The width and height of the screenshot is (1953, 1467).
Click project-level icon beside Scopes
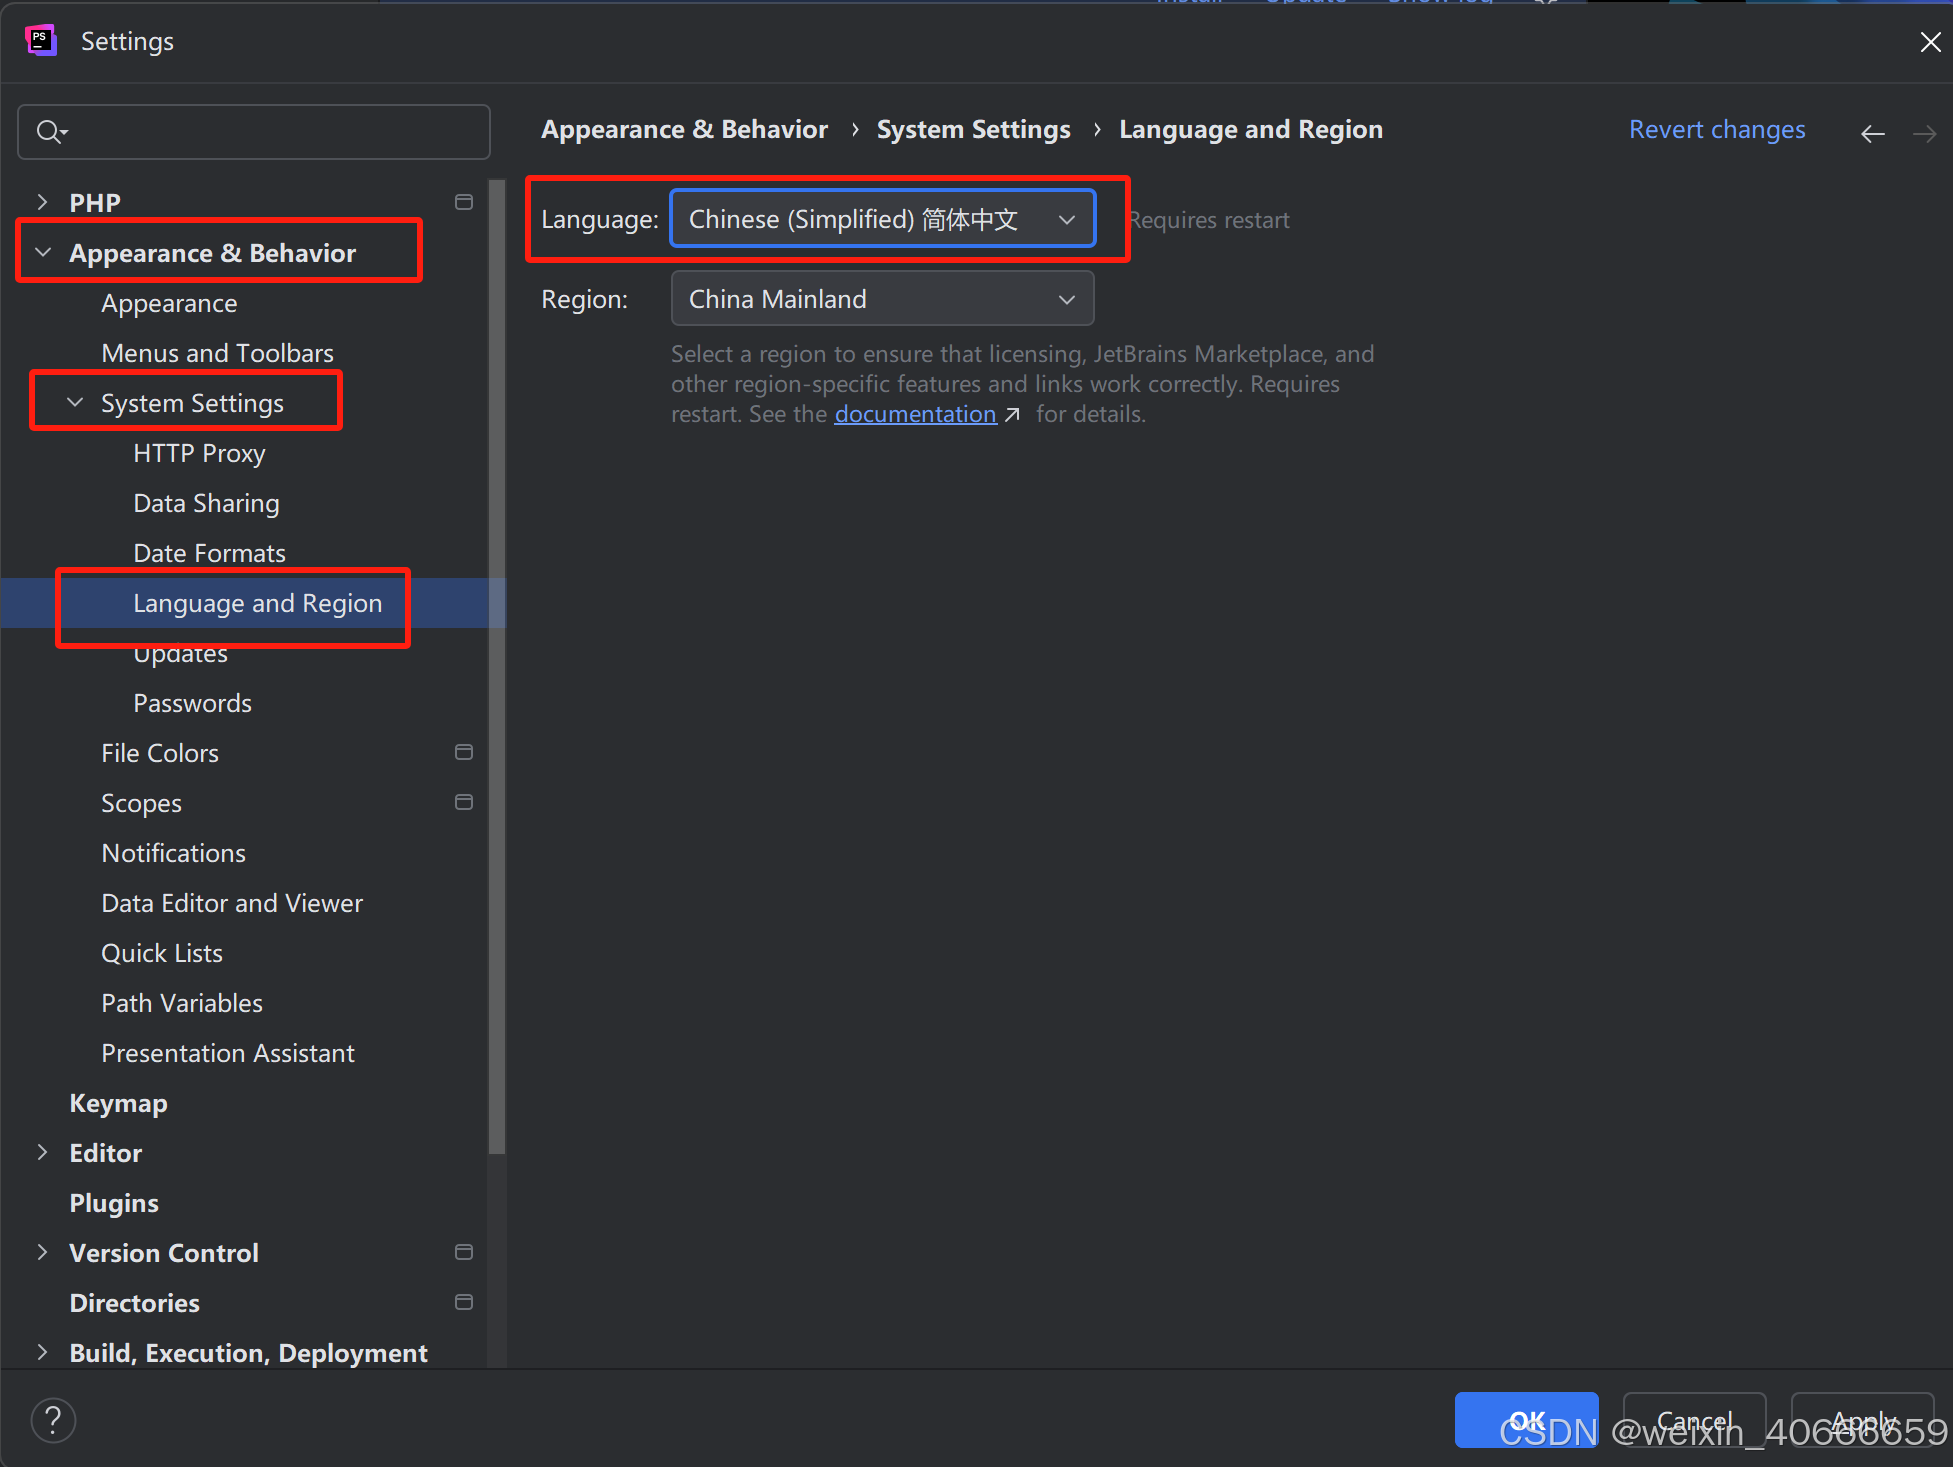pyautogui.click(x=463, y=802)
